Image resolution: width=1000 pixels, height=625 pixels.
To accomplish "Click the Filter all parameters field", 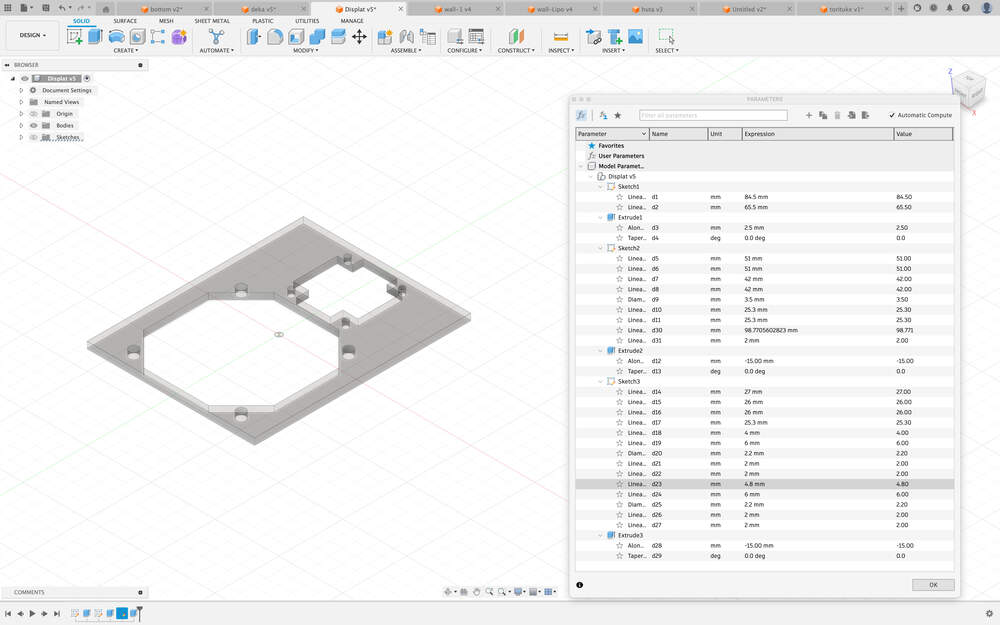I will pyautogui.click(x=713, y=115).
